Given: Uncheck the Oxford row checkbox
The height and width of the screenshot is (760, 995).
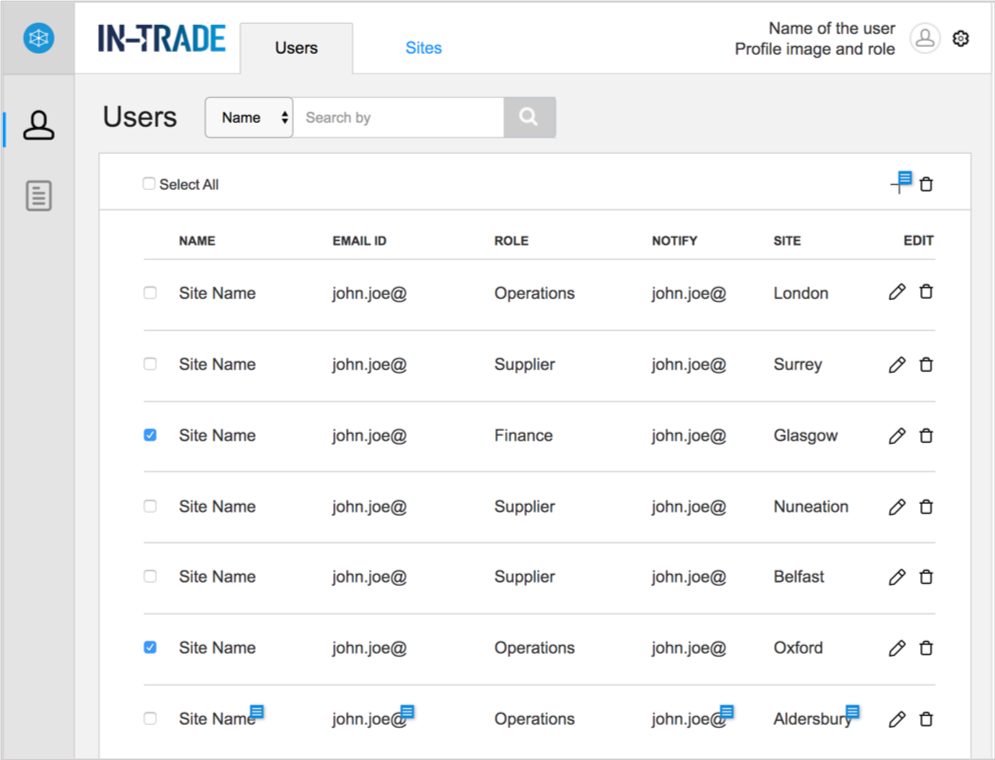Looking at the screenshot, I should tap(150, 647).
